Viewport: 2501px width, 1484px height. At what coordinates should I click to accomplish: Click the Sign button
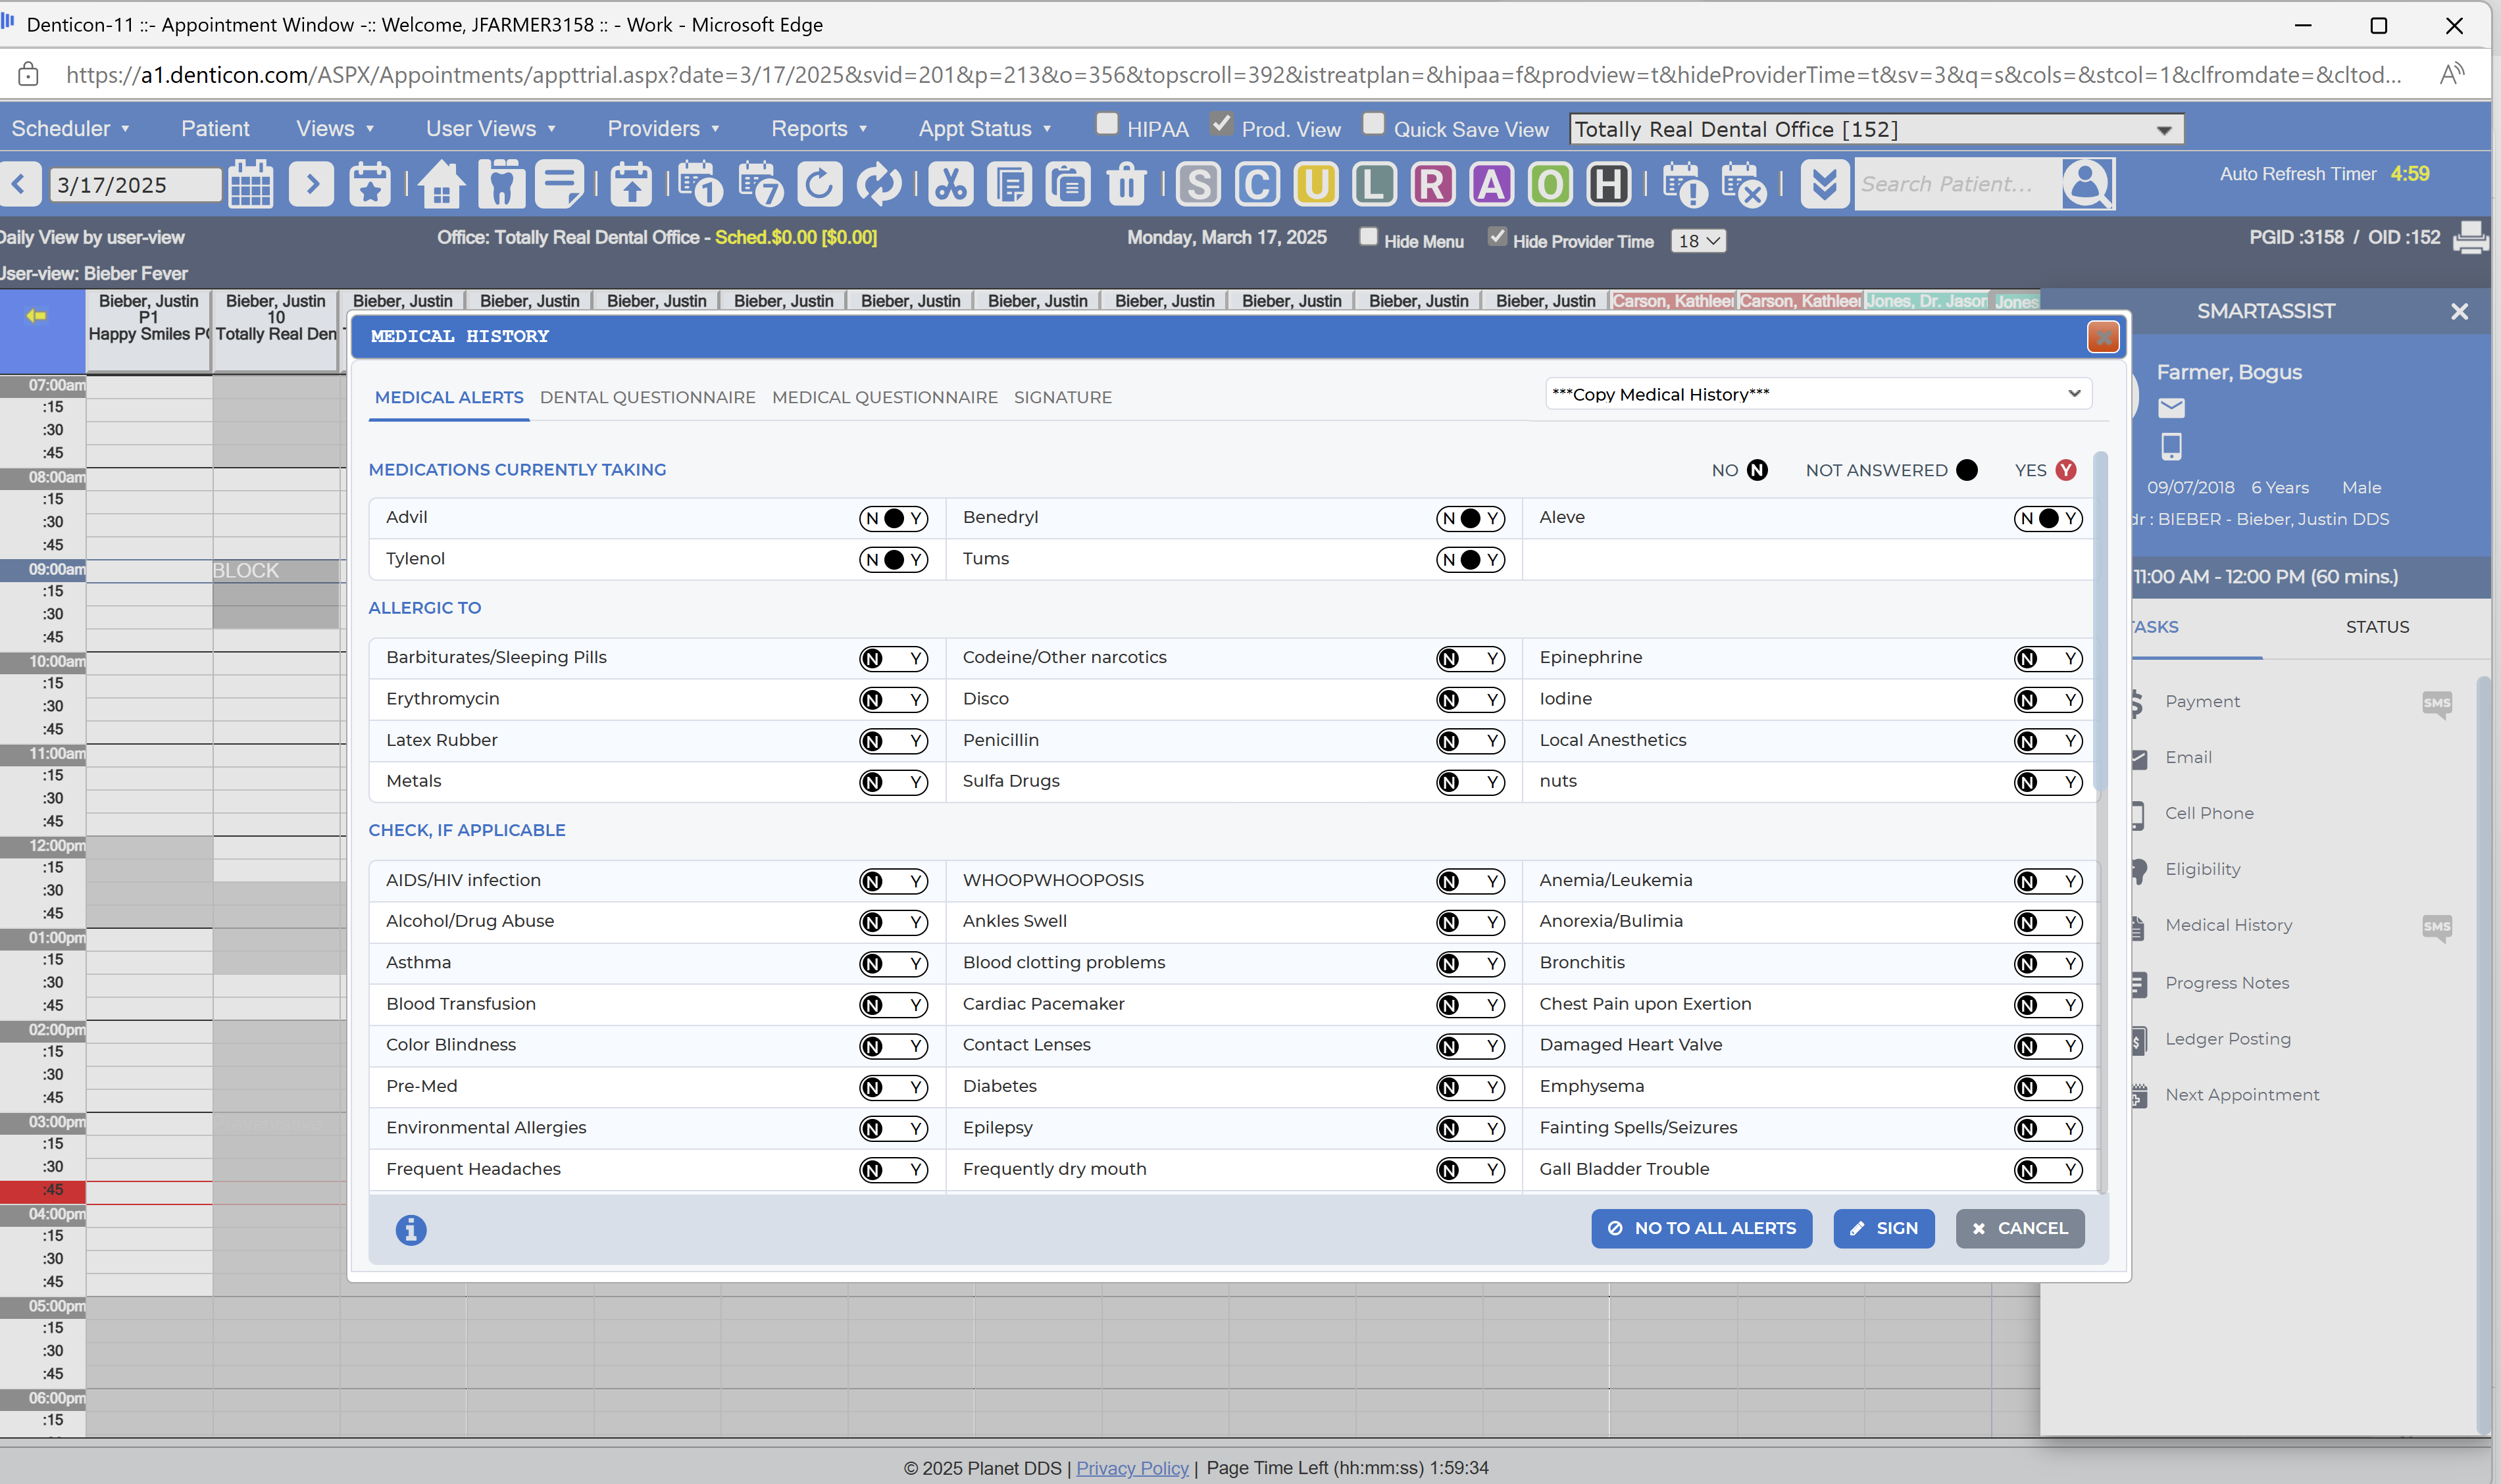click(1883, 1228)
